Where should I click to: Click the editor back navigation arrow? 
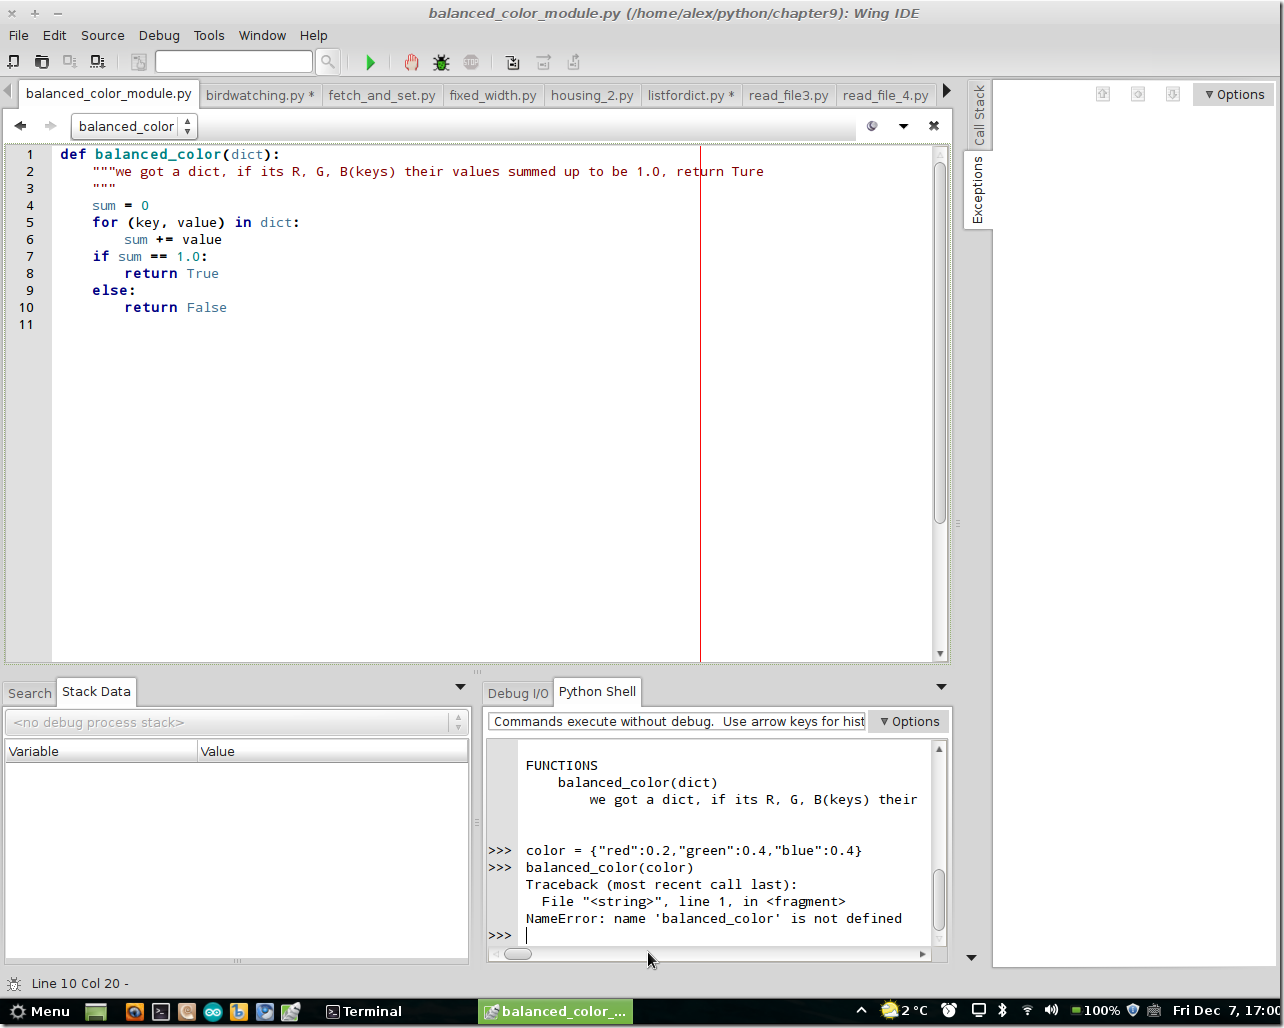[20, 126]
